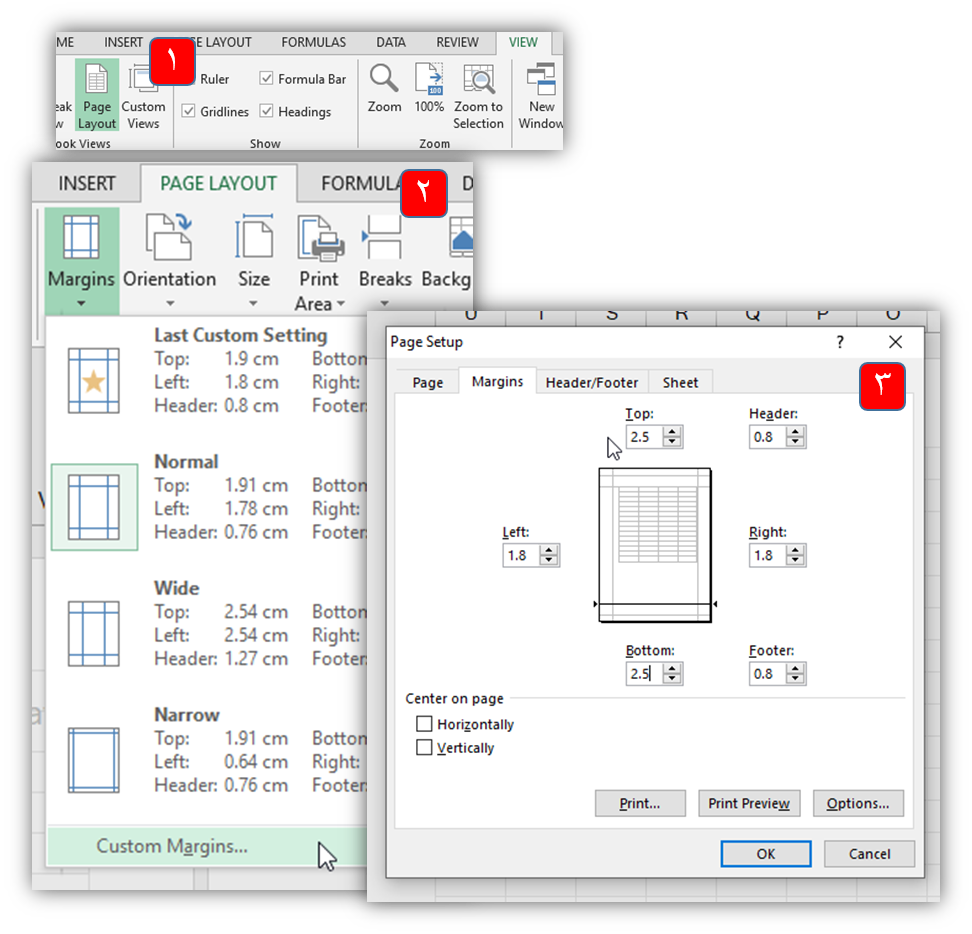Open the Orientation dropdown
972x934 pixels.
tap(169, 260)
